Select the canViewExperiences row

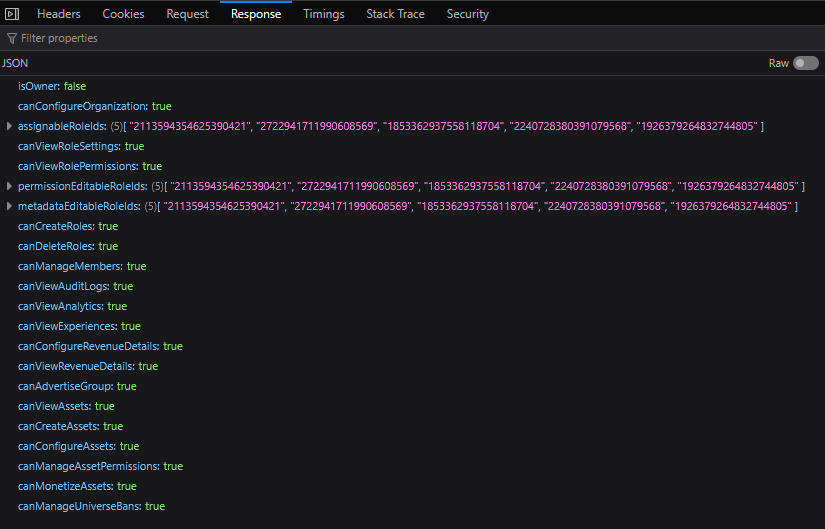pos(412,326)
